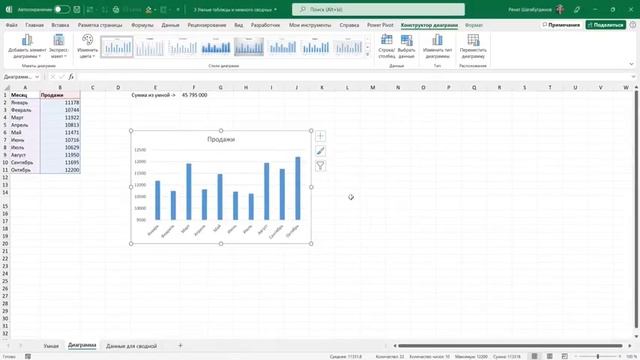The width and height of the screenshot is (640, 360).
Task: Click the user account avatar
Action: click(x=560, y=9)
